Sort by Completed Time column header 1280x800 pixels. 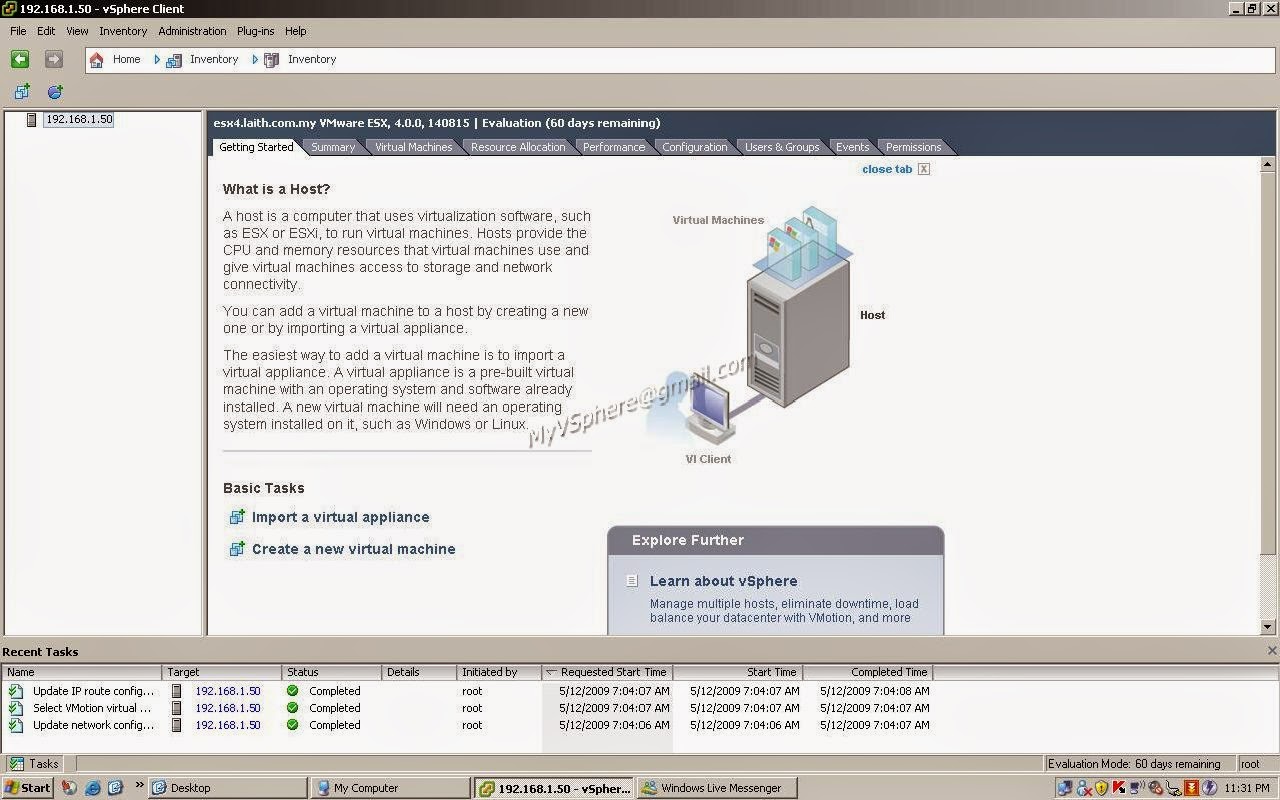868,672
